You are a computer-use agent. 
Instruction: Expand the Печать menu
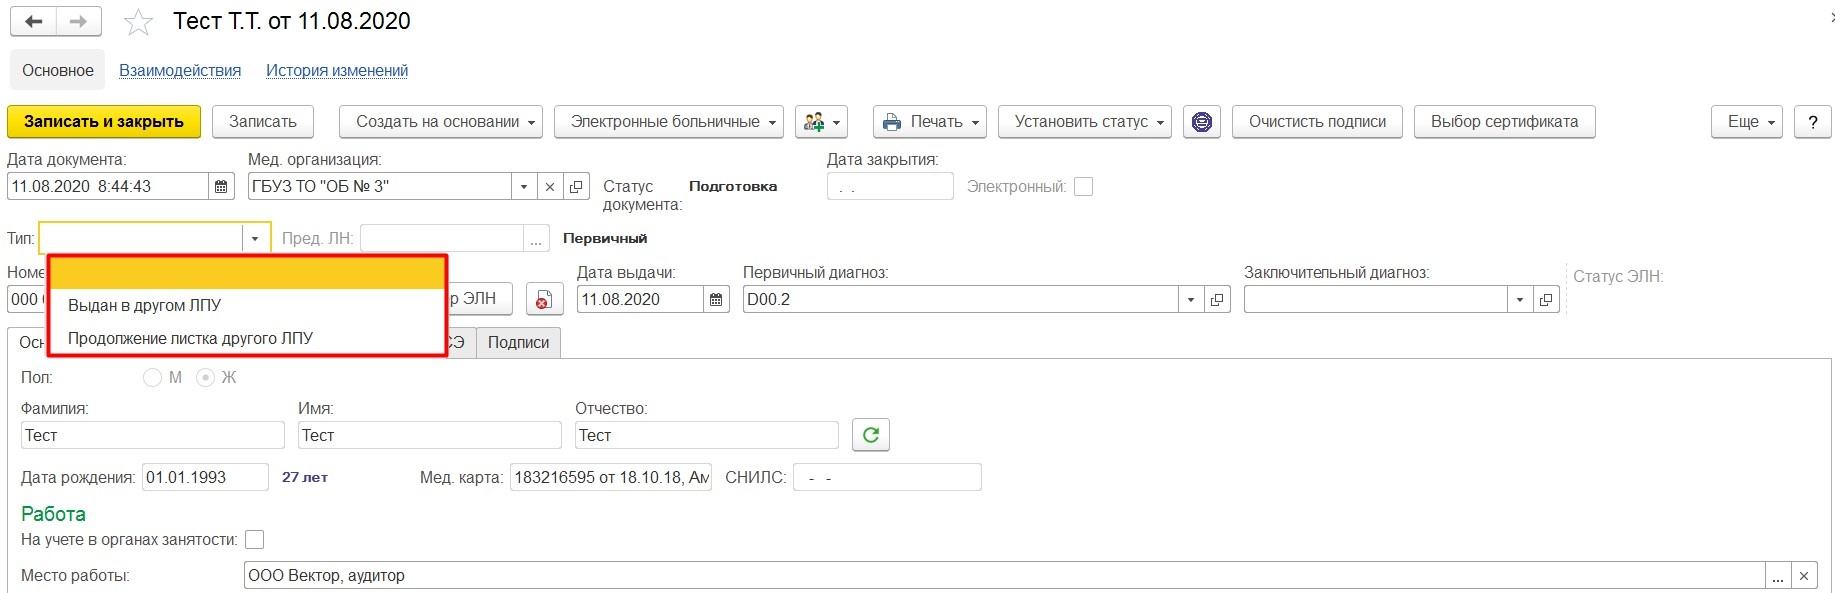point(929,122)
